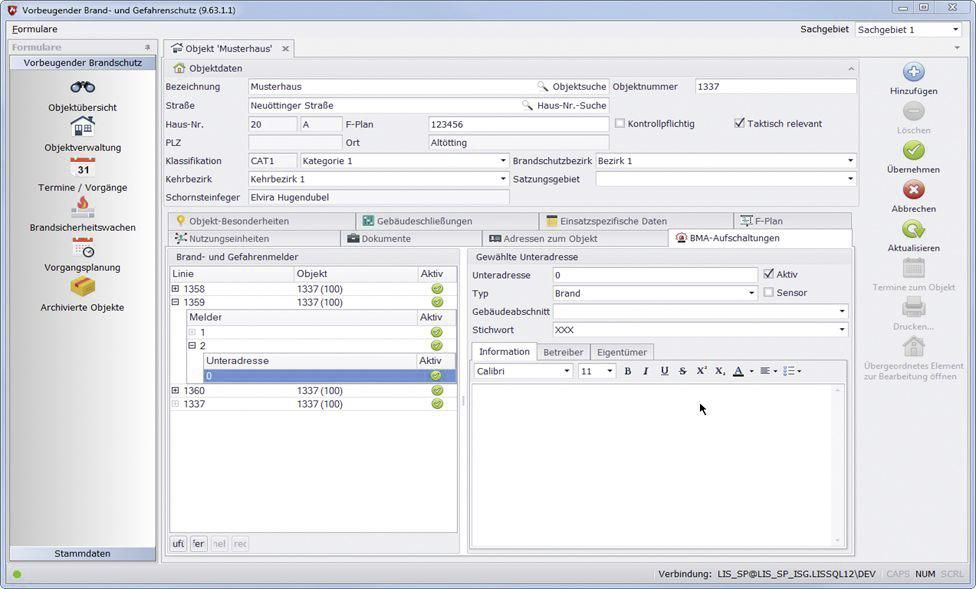
Task: Click the red Abbrechen icon
Action: click(x=913, y=190)
